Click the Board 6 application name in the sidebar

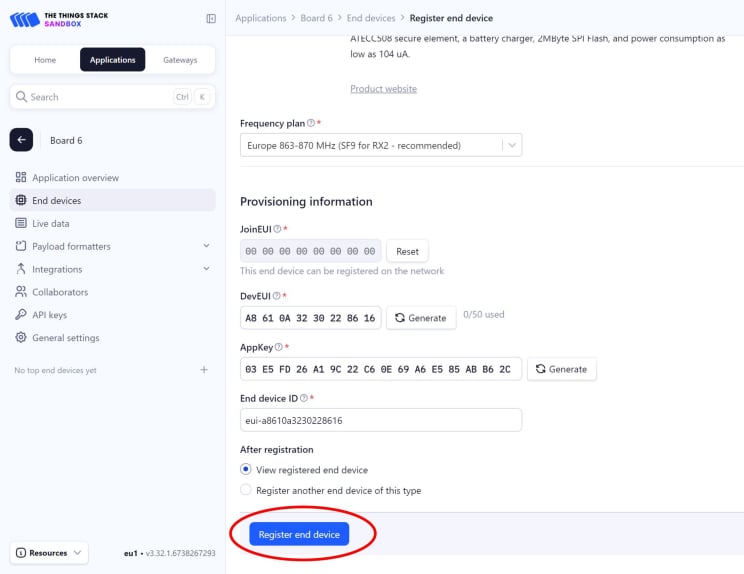coord(66,140)
